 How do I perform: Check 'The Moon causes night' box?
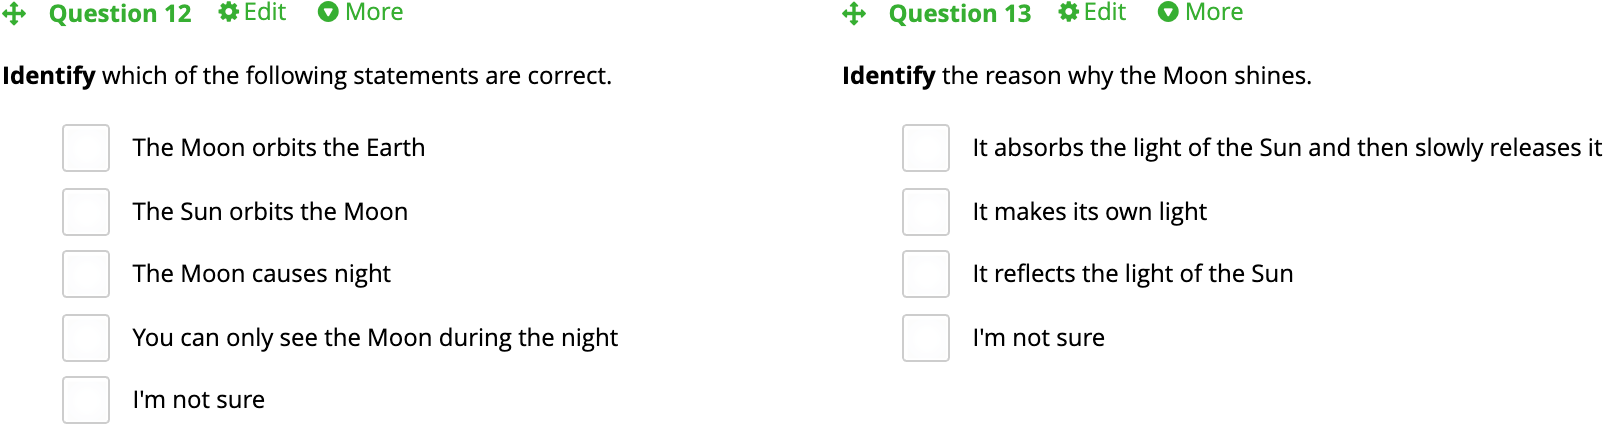pyautogui.click(x=86, y=274)
